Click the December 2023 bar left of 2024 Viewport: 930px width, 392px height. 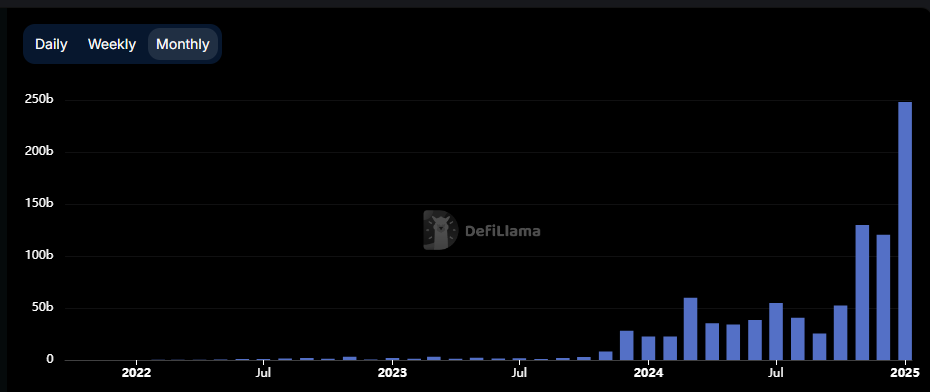coord(627,345)
